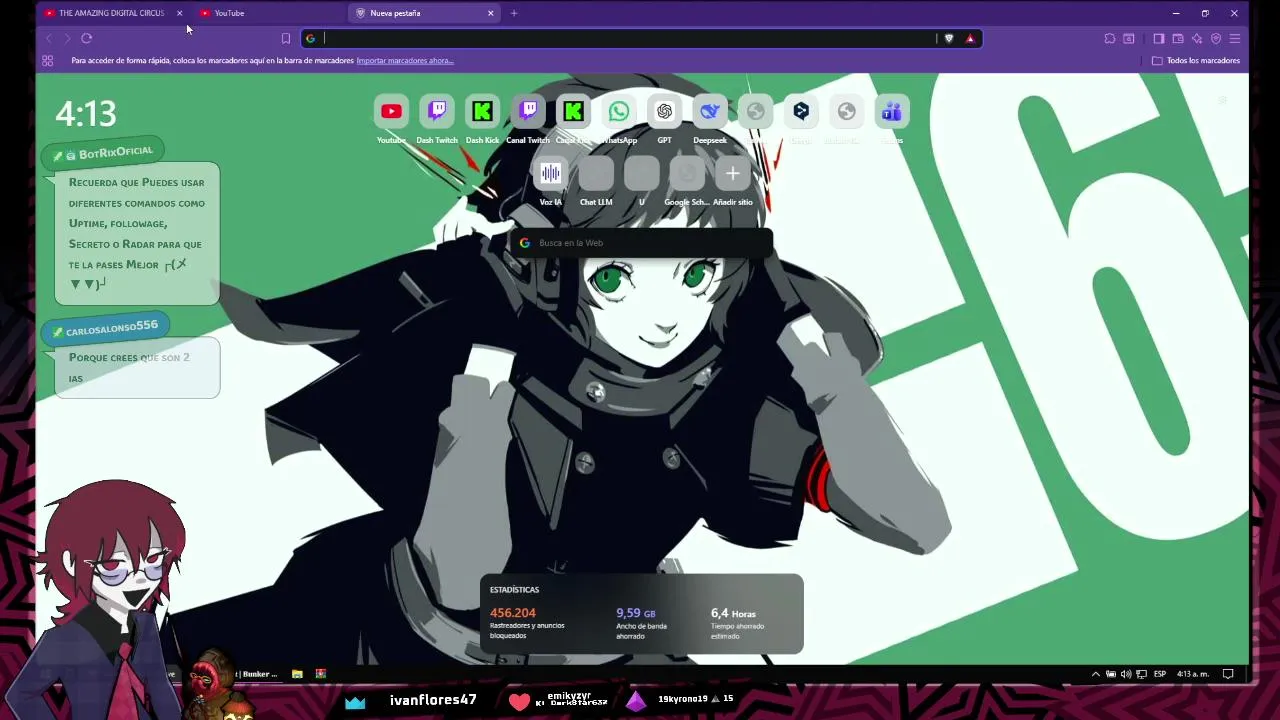Screen dimensions: 1280x720
Task: Open the extensions puzzle icon
Action: (x=1110, y=38)
